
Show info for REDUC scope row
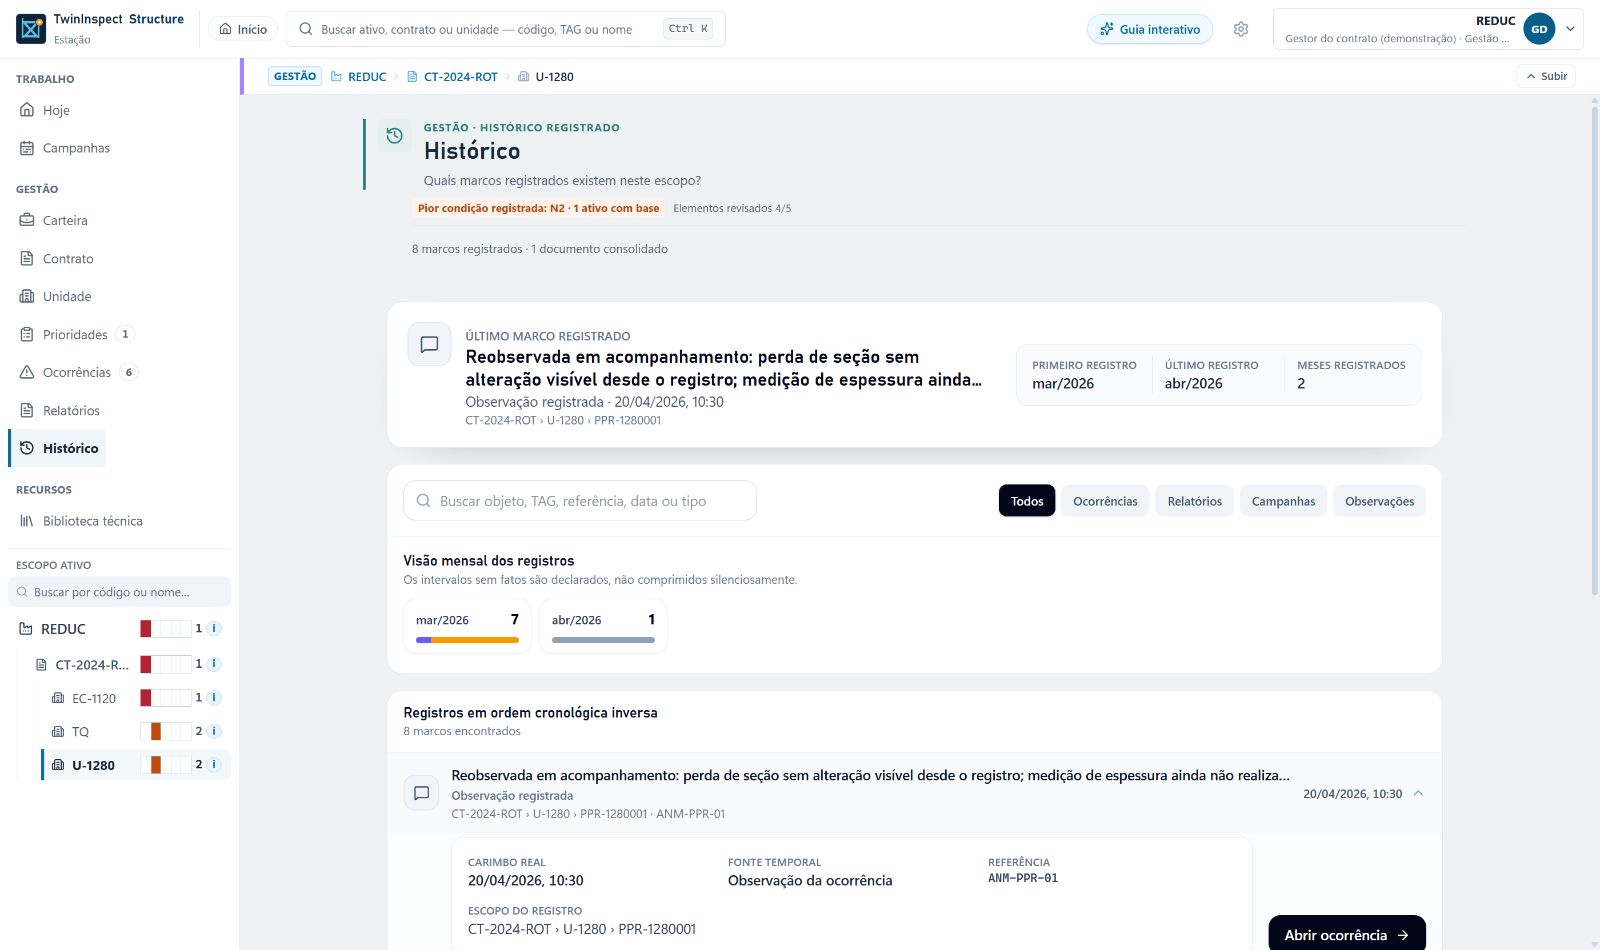click(214, 628)
